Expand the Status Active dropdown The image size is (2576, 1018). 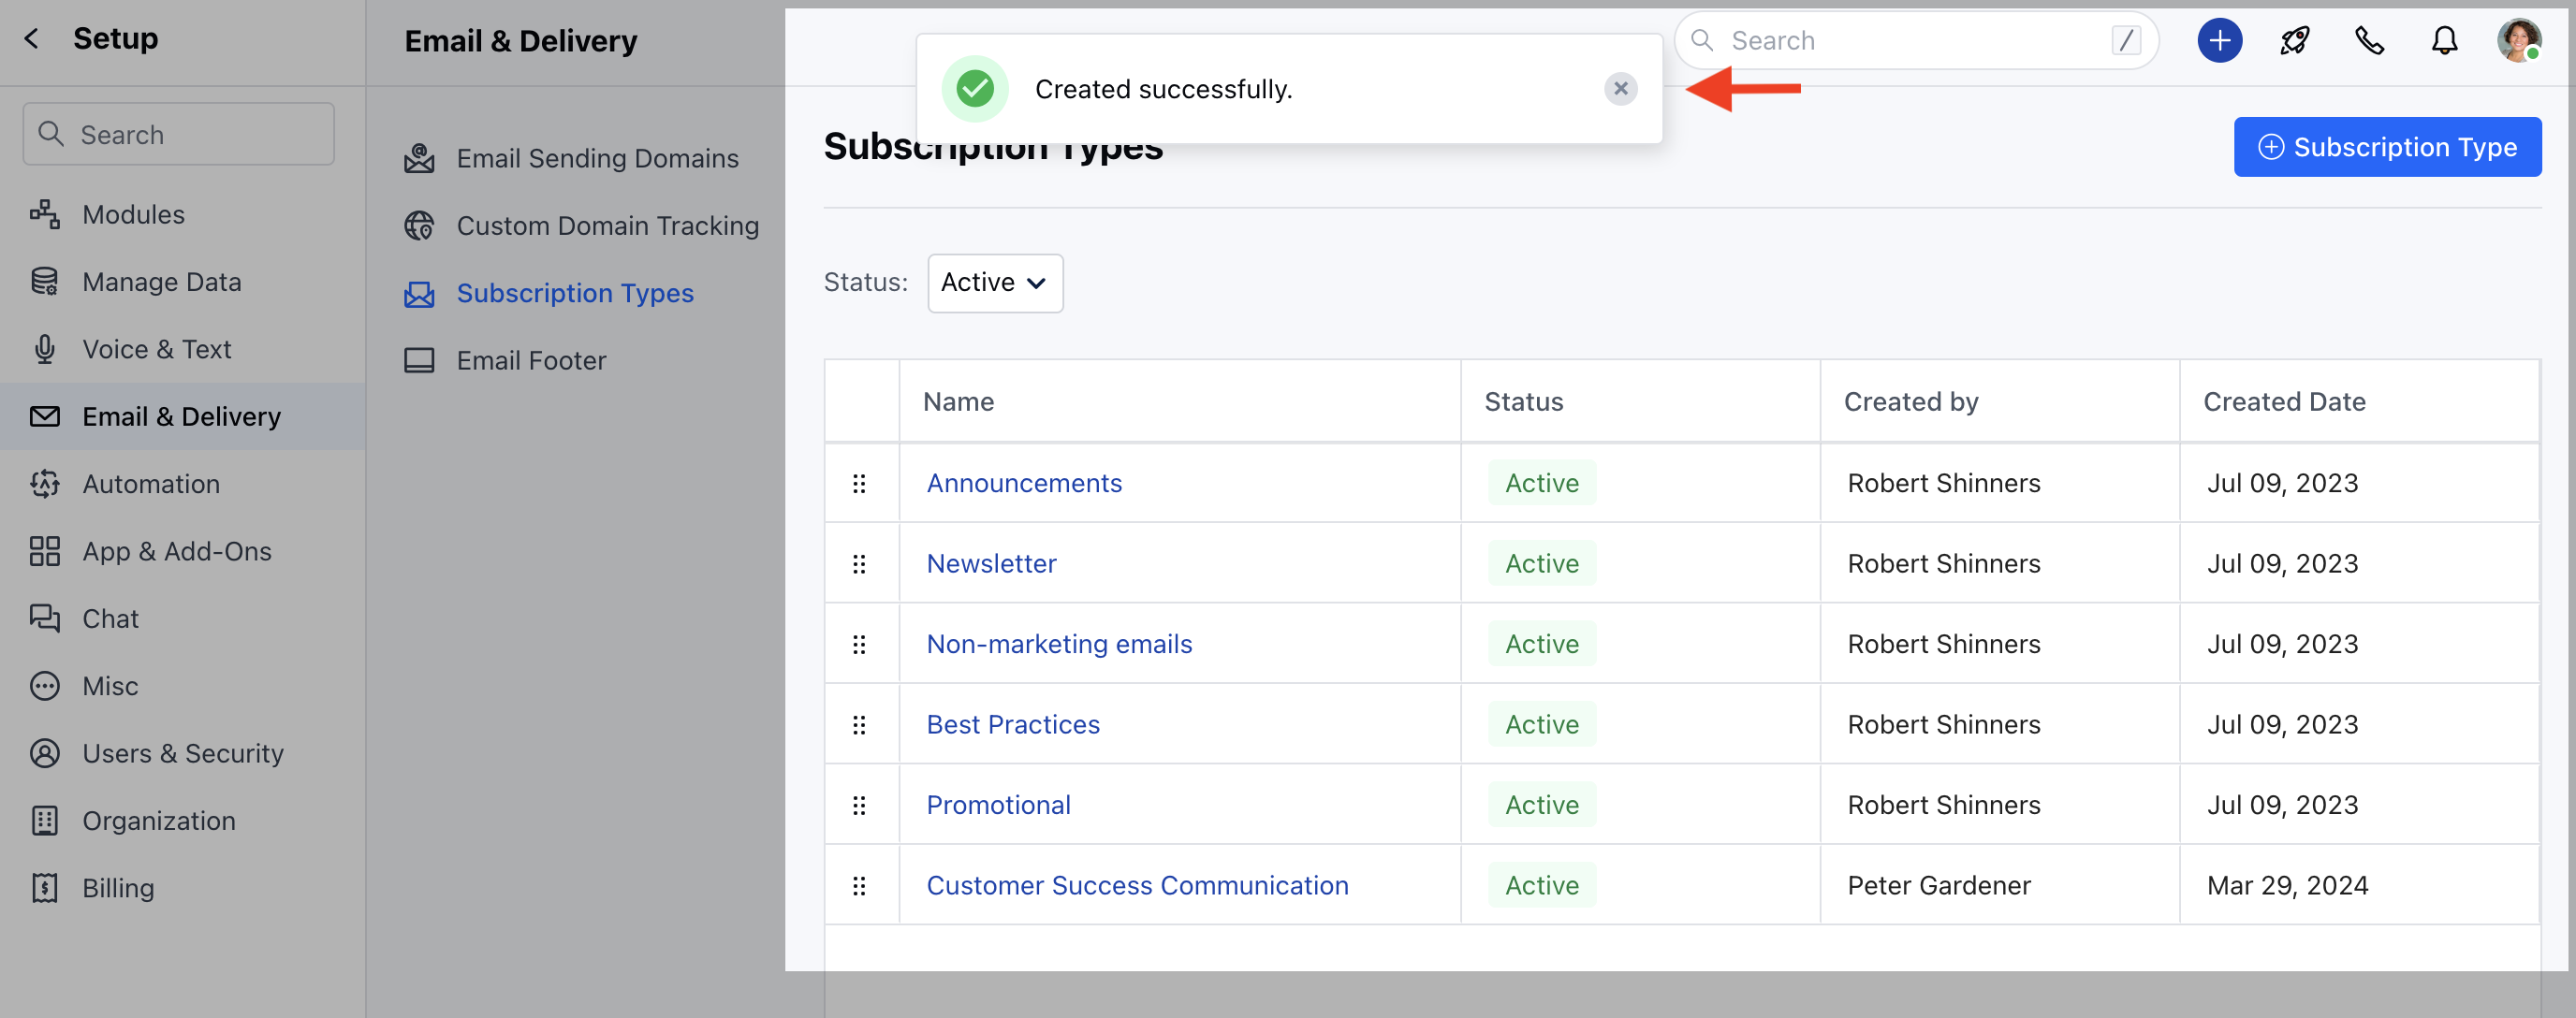point(994,283)
